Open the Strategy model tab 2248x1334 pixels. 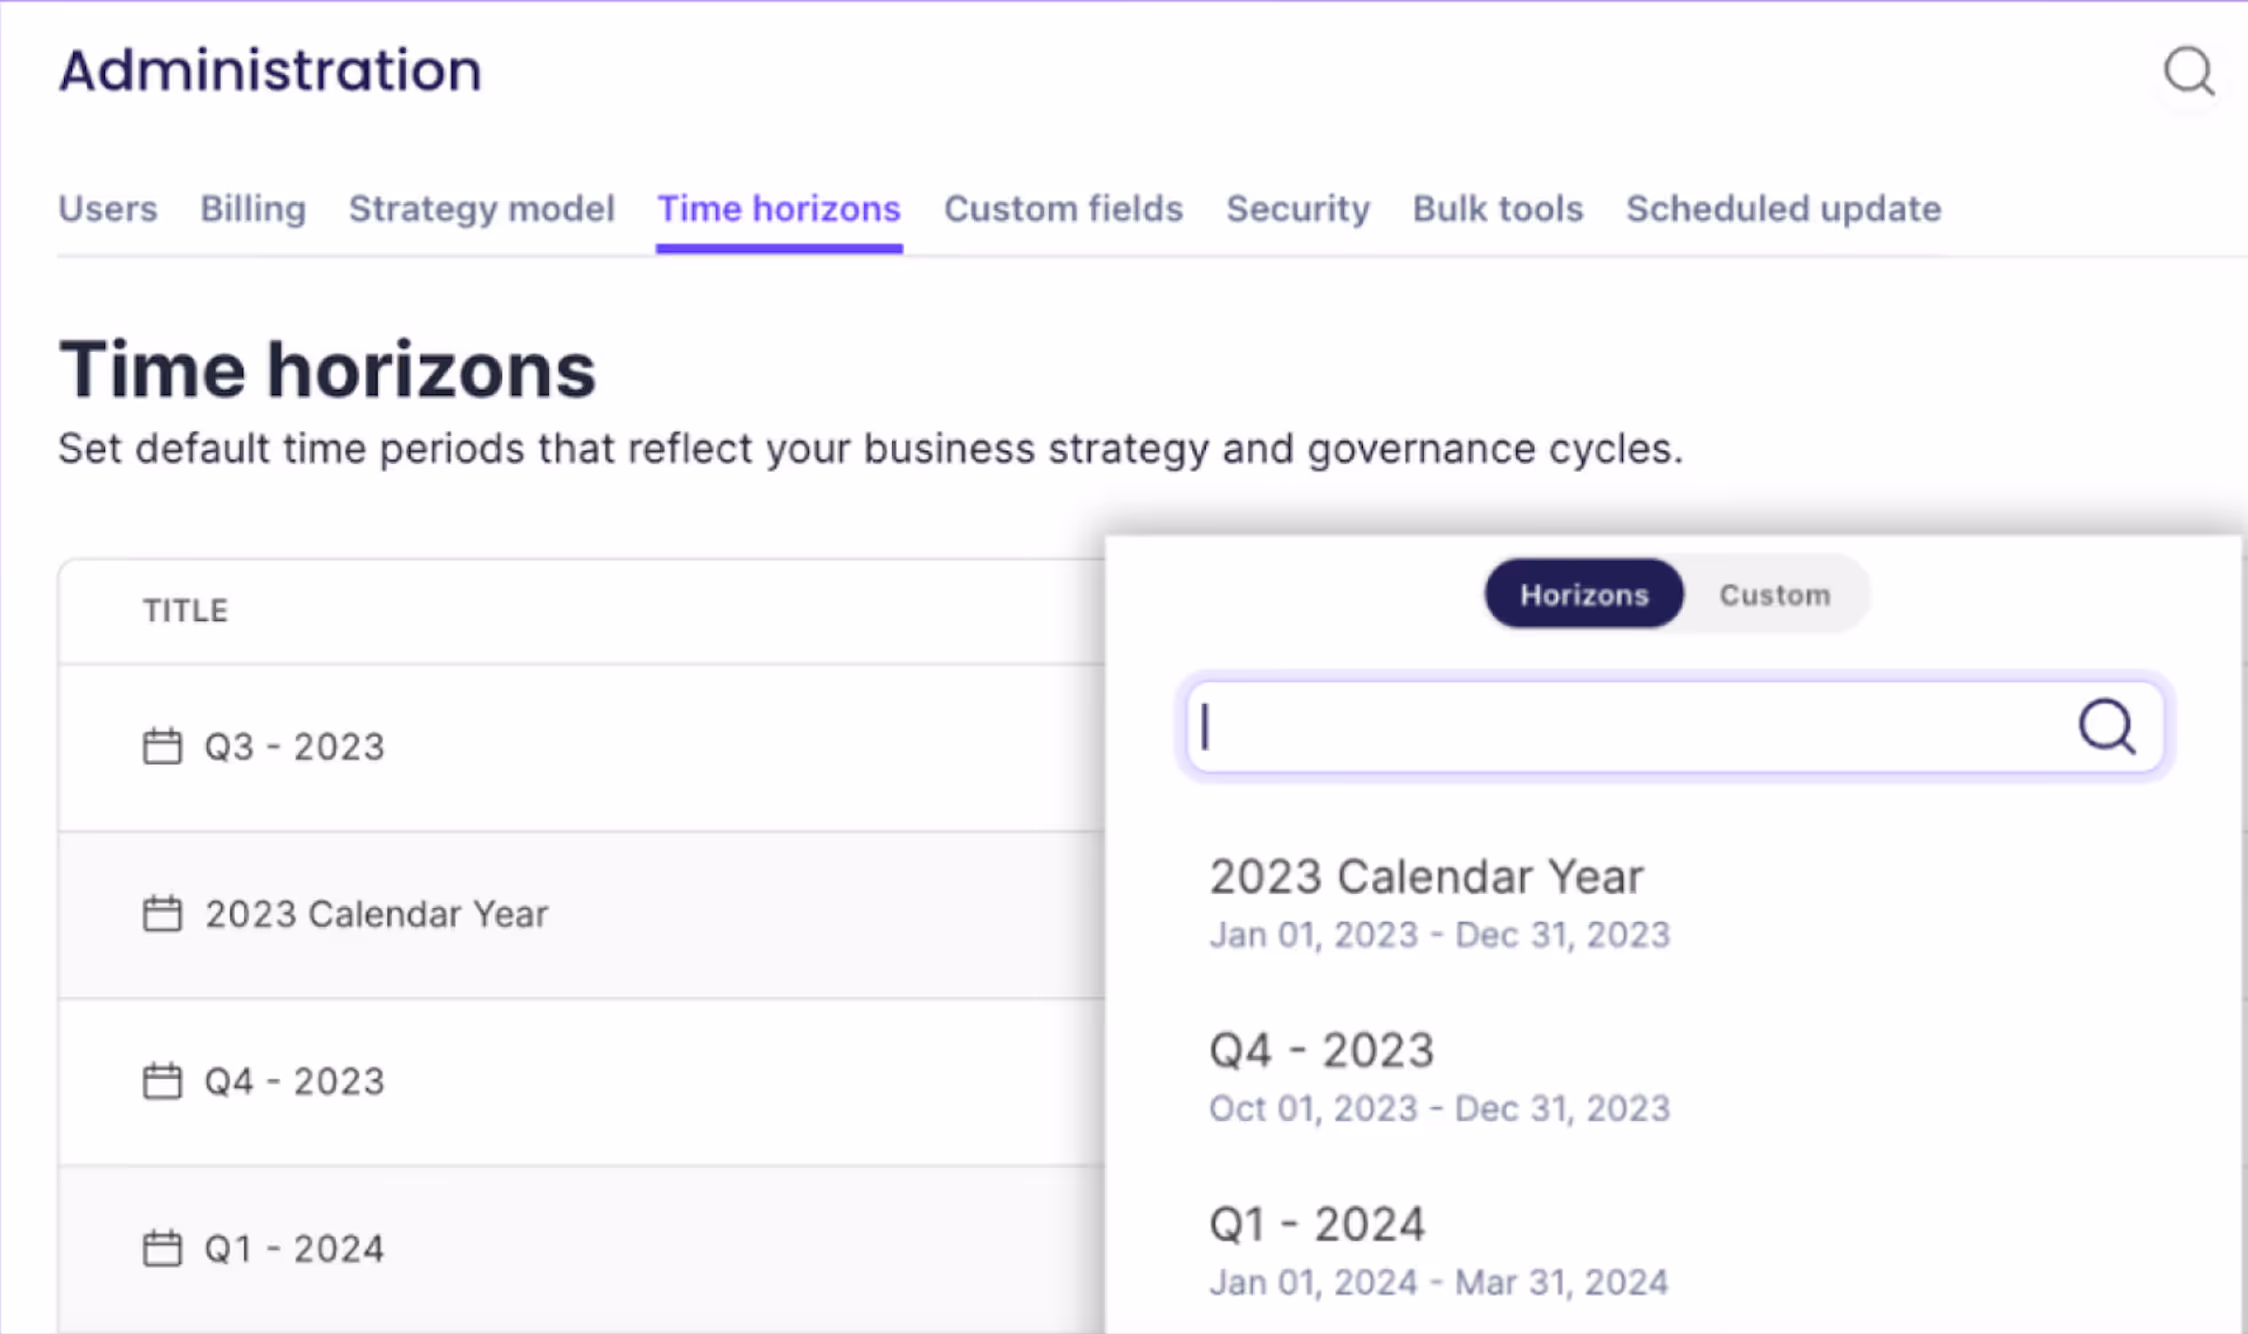pos(481,209)
